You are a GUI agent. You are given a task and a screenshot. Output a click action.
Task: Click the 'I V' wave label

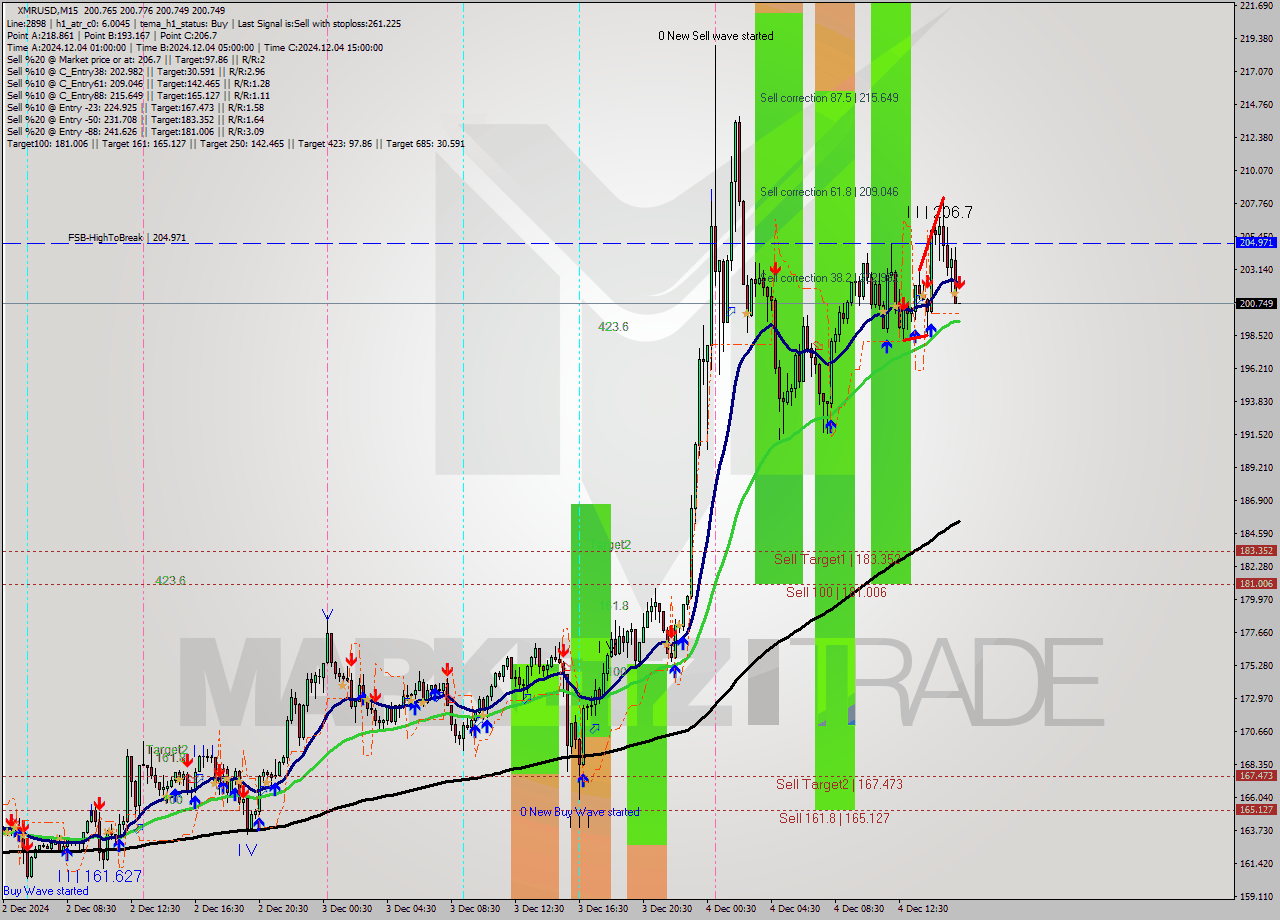tap(247, 850)
